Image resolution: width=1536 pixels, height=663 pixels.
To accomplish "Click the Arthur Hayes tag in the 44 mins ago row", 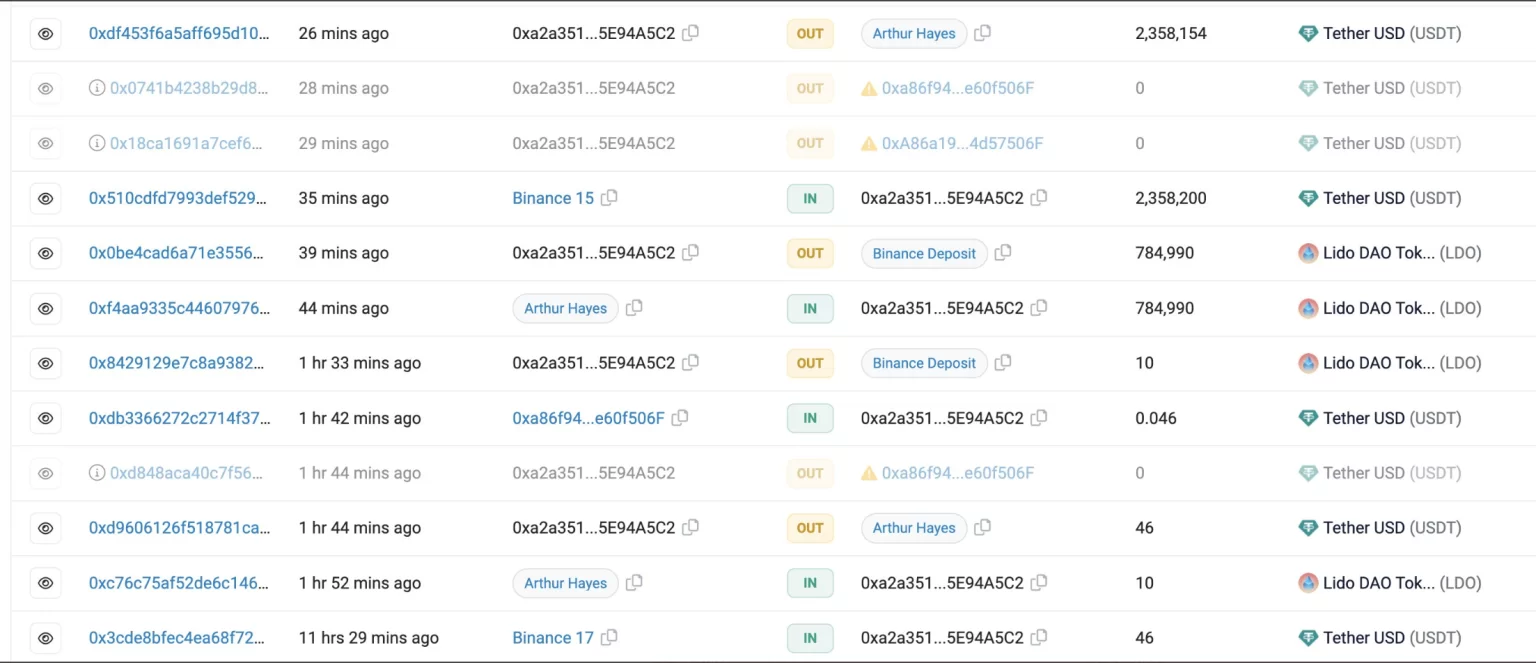I will pos(565,308).
